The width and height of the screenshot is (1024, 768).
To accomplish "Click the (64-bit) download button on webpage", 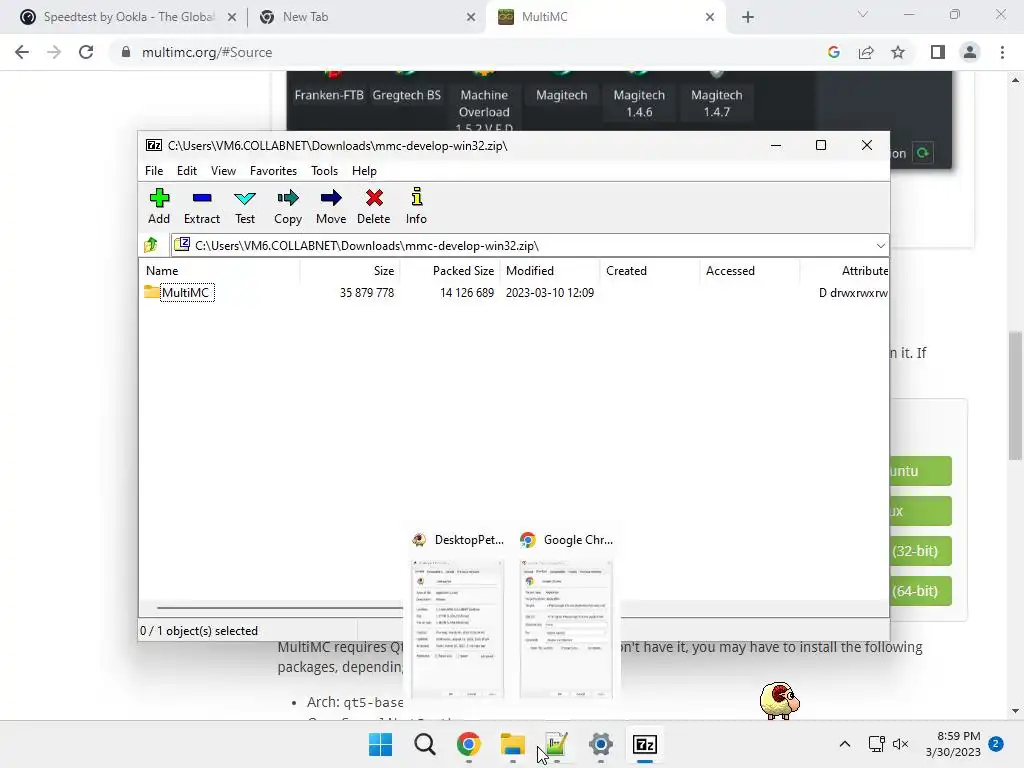I will [x=920, y=590].
